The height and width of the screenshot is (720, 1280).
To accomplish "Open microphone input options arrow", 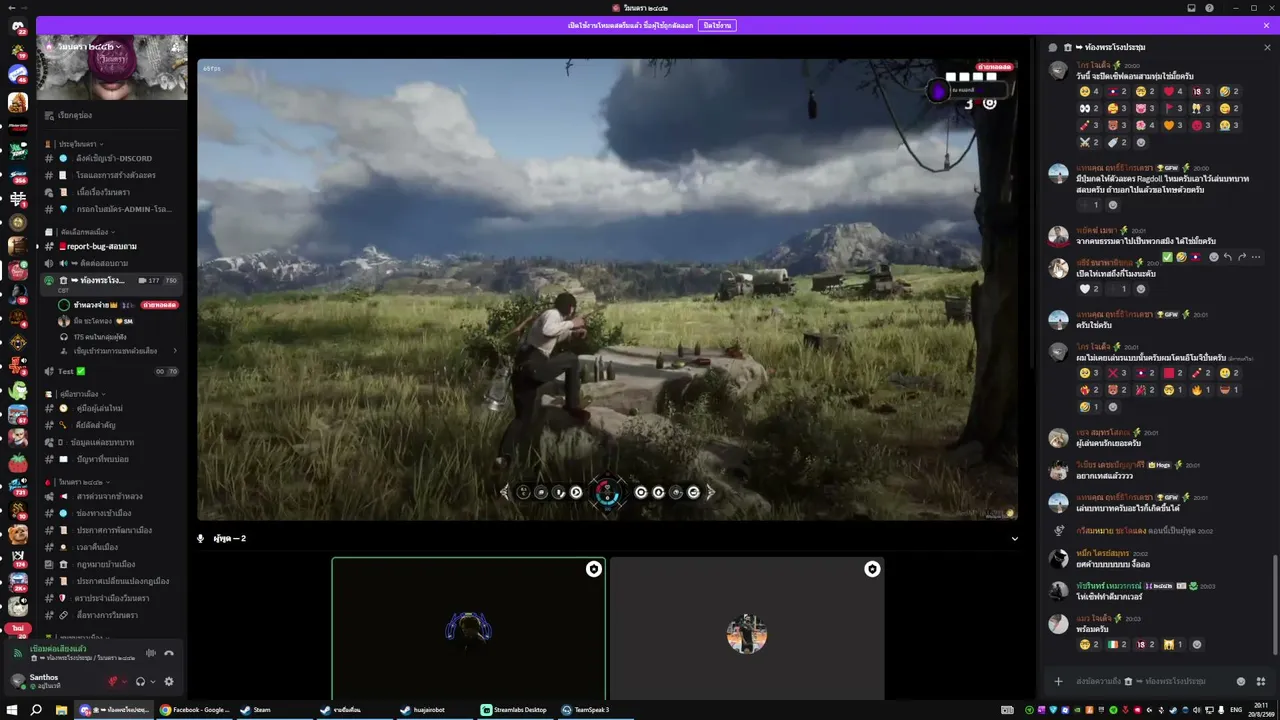I will [124, 682].
